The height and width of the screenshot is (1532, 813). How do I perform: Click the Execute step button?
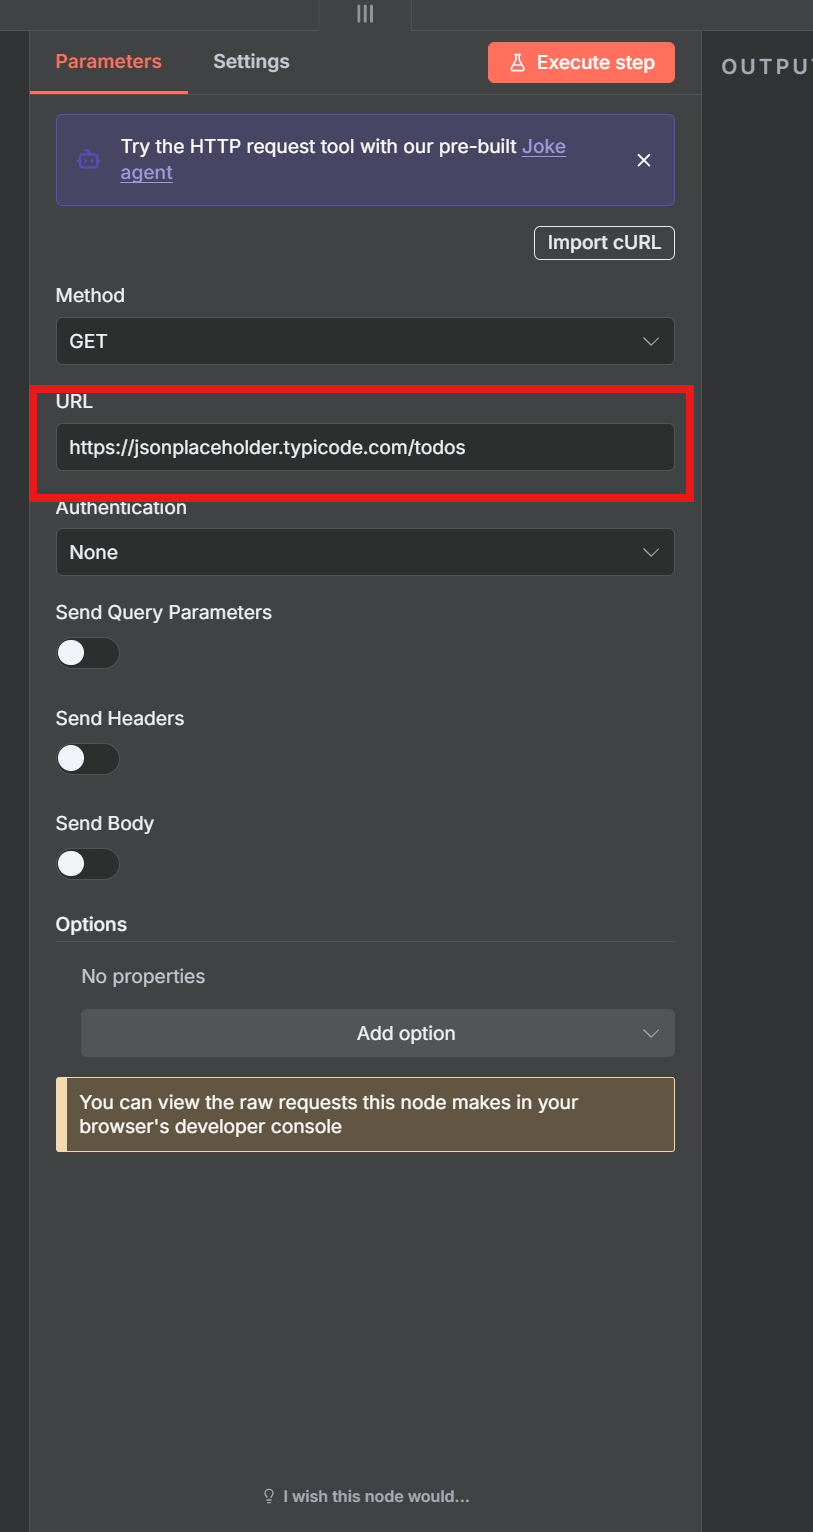pos(581,62)
